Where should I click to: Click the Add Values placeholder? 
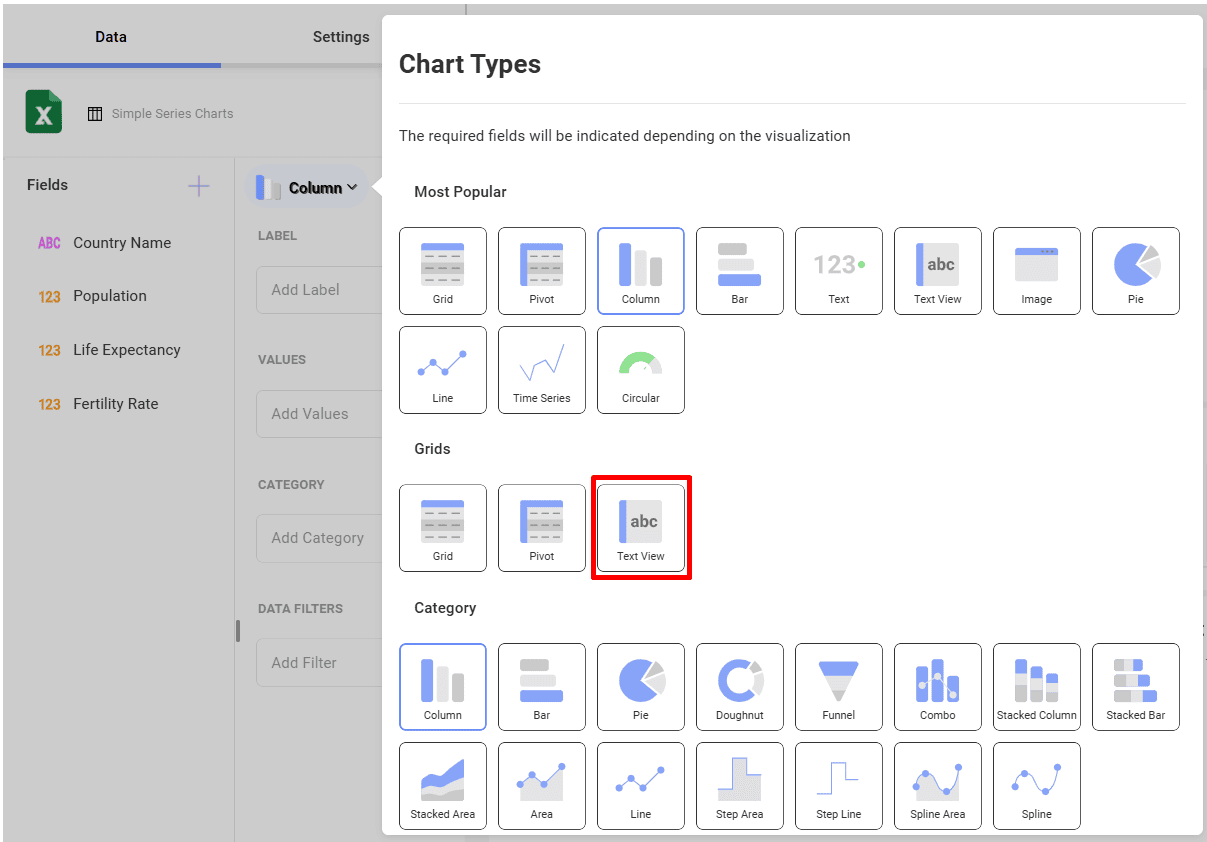pos(310,414)
